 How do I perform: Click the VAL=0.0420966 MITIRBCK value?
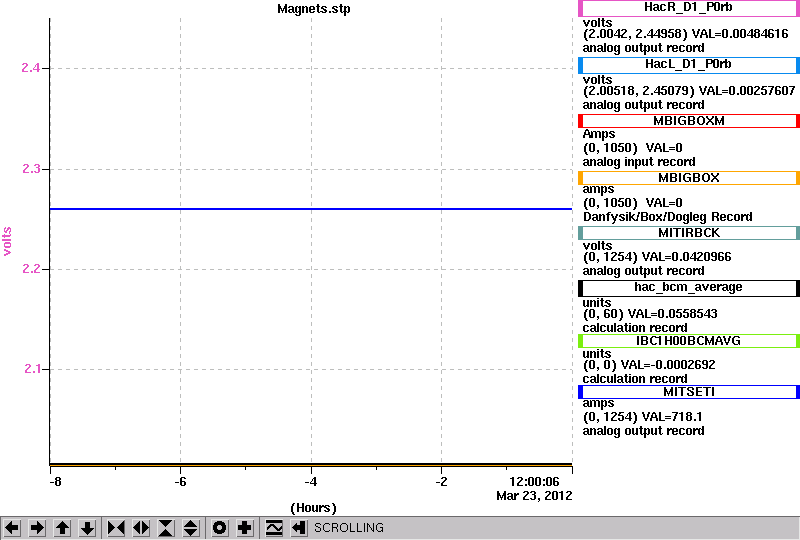coord(686,257)
